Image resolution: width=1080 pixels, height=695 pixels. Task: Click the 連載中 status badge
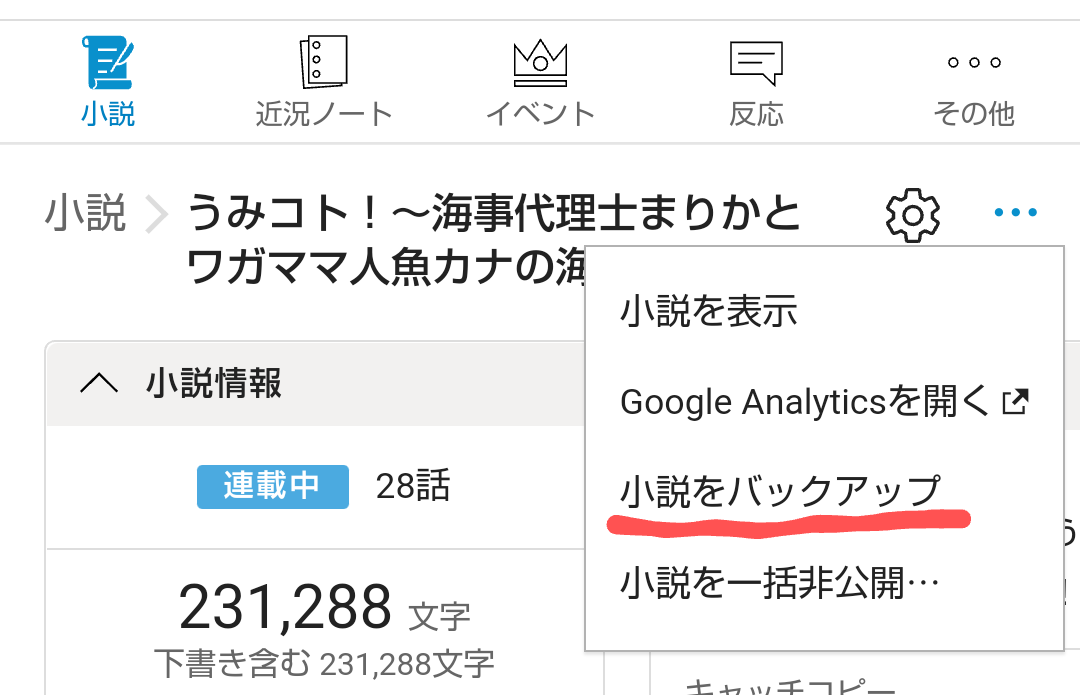point(272,487)
